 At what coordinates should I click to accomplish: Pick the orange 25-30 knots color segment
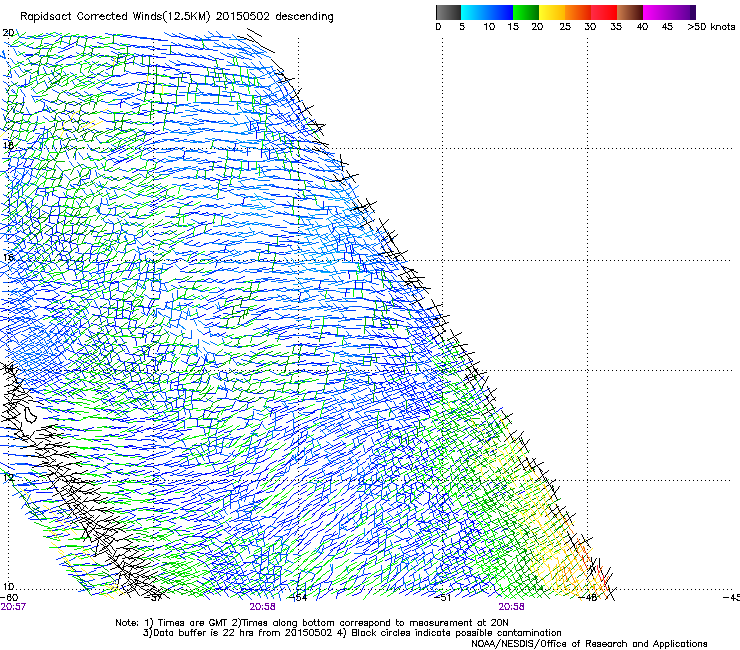point(578,12)
